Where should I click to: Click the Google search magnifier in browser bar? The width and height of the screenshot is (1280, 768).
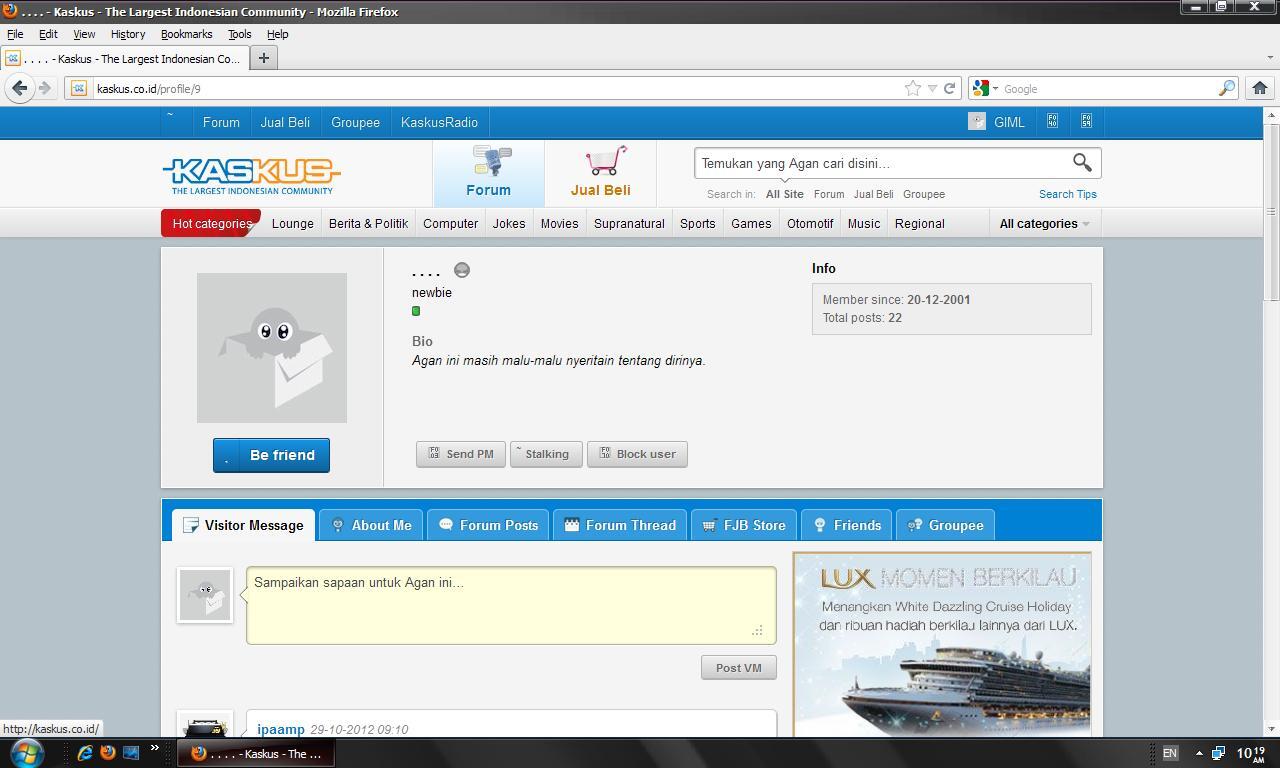click(x=1227, y=88)
